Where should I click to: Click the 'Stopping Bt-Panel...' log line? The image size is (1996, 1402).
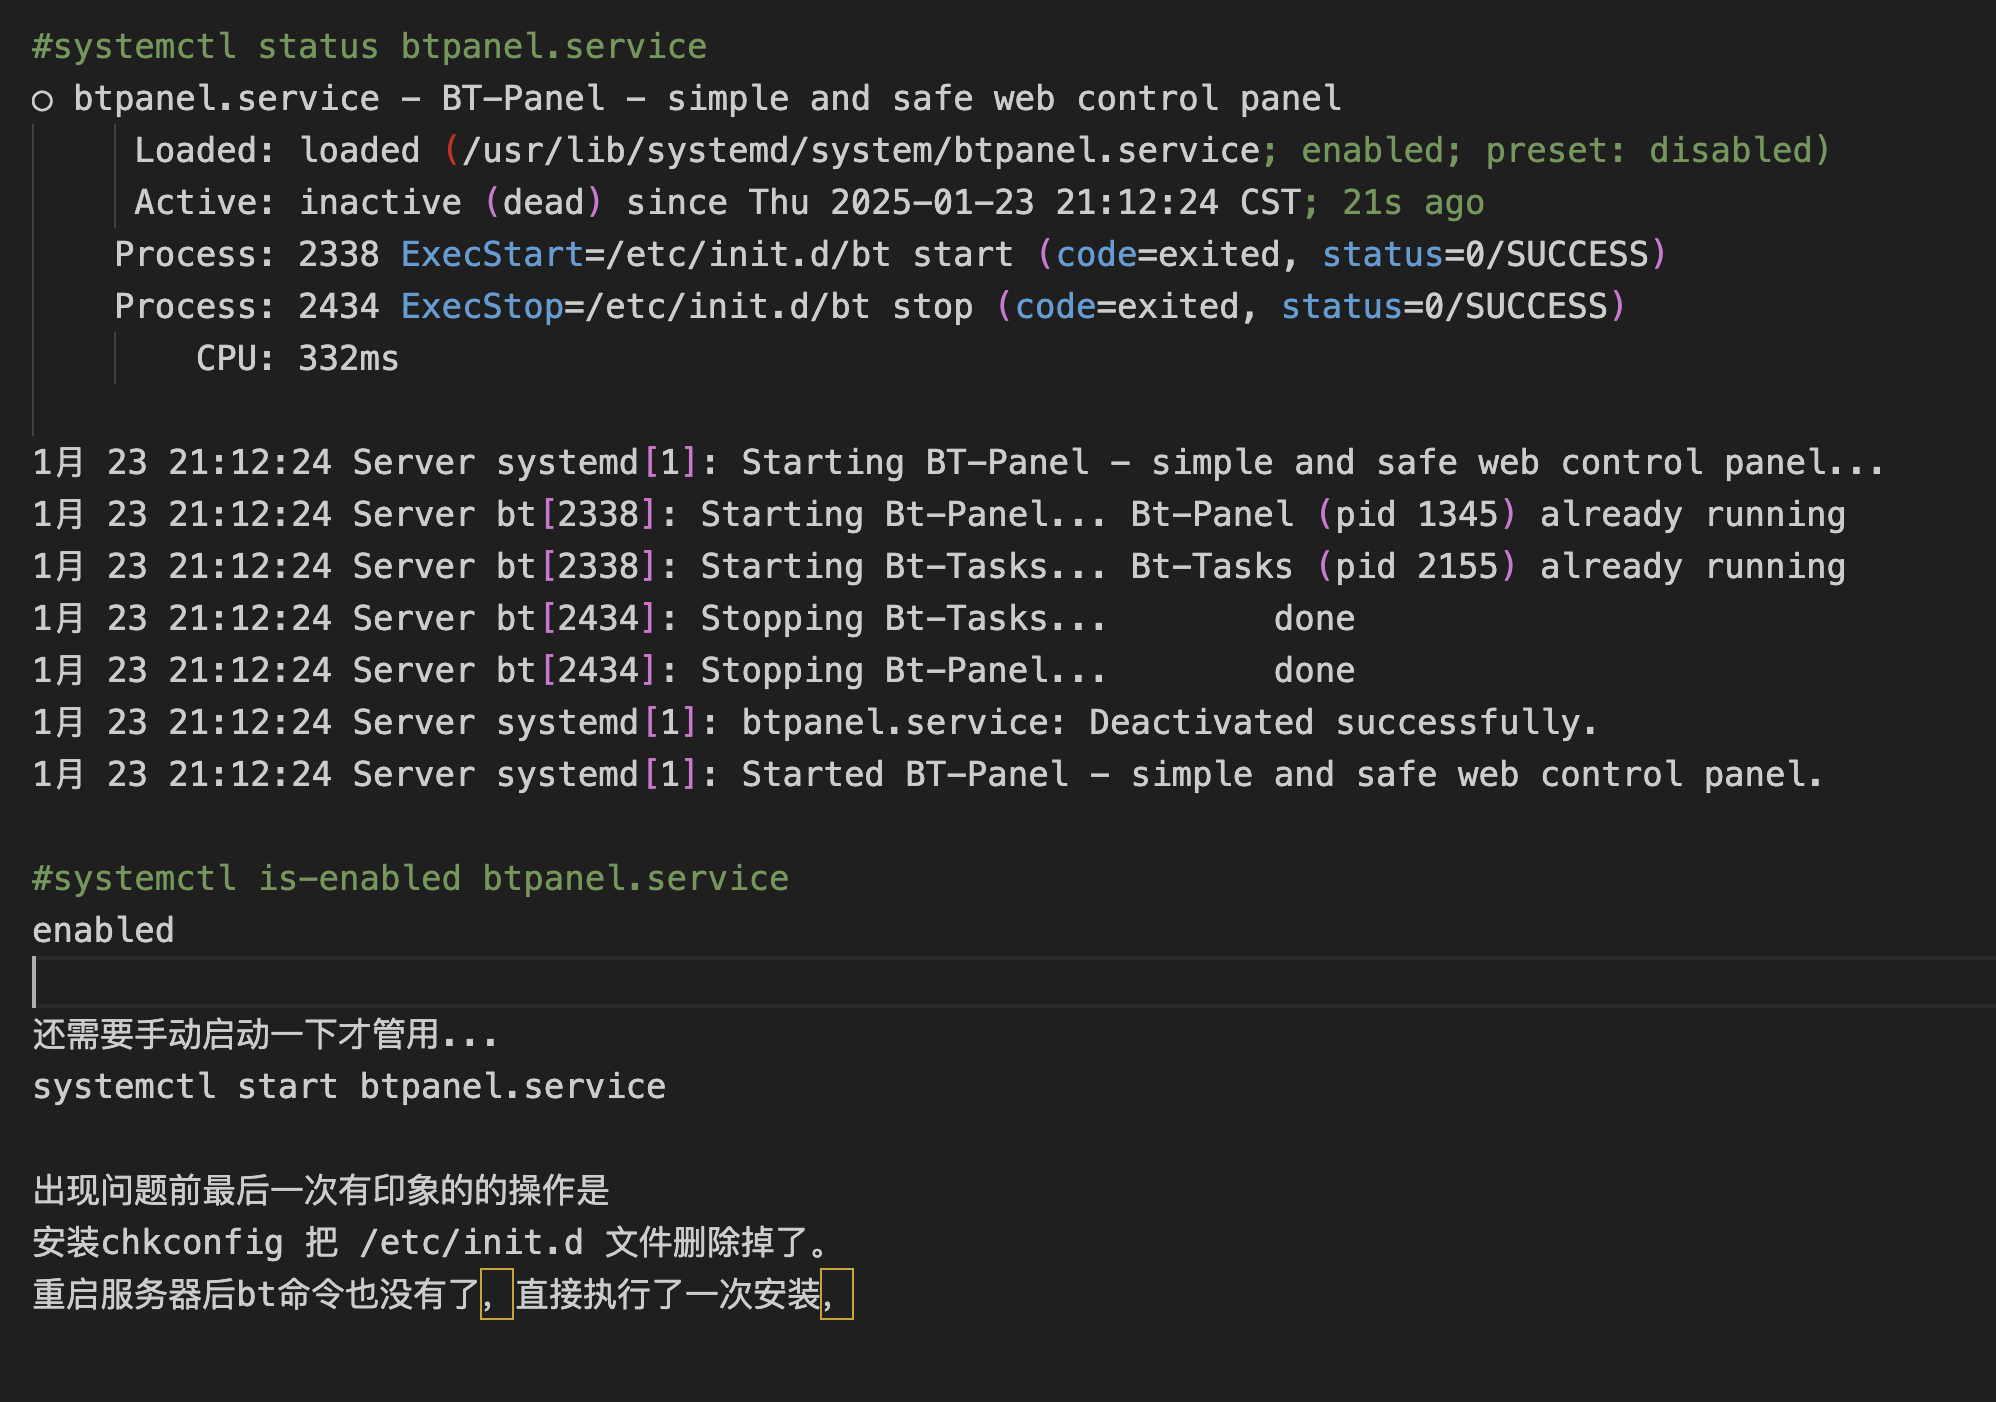click(x=694, y=670)
